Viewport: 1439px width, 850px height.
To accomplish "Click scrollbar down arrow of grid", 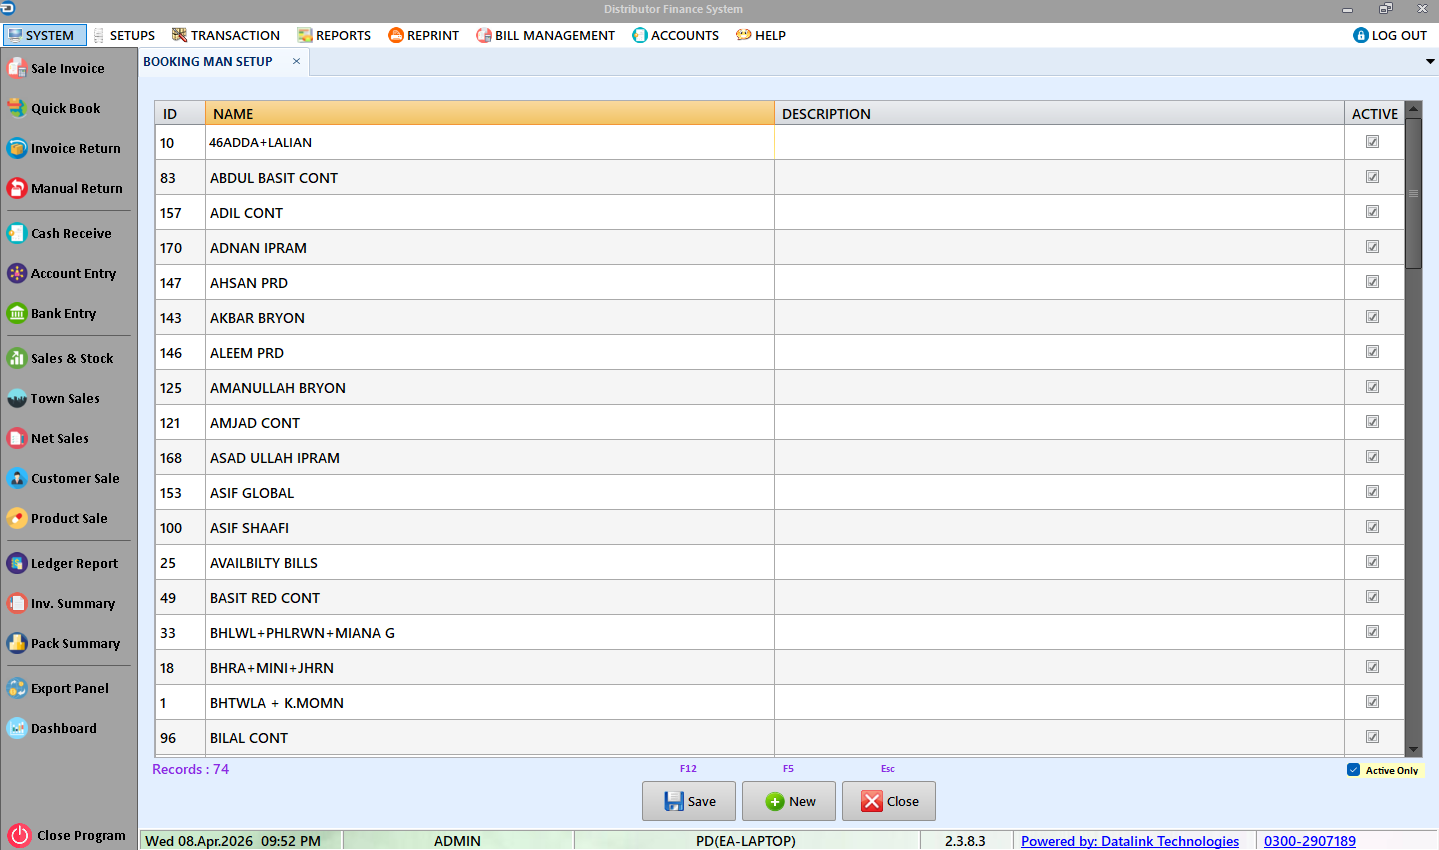I will (x=1413, y=749).
